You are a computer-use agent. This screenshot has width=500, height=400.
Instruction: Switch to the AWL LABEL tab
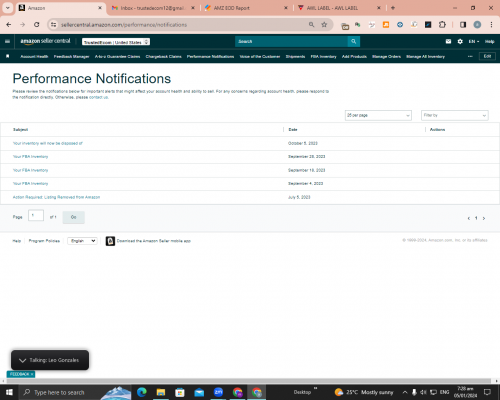tap(339, 8)
